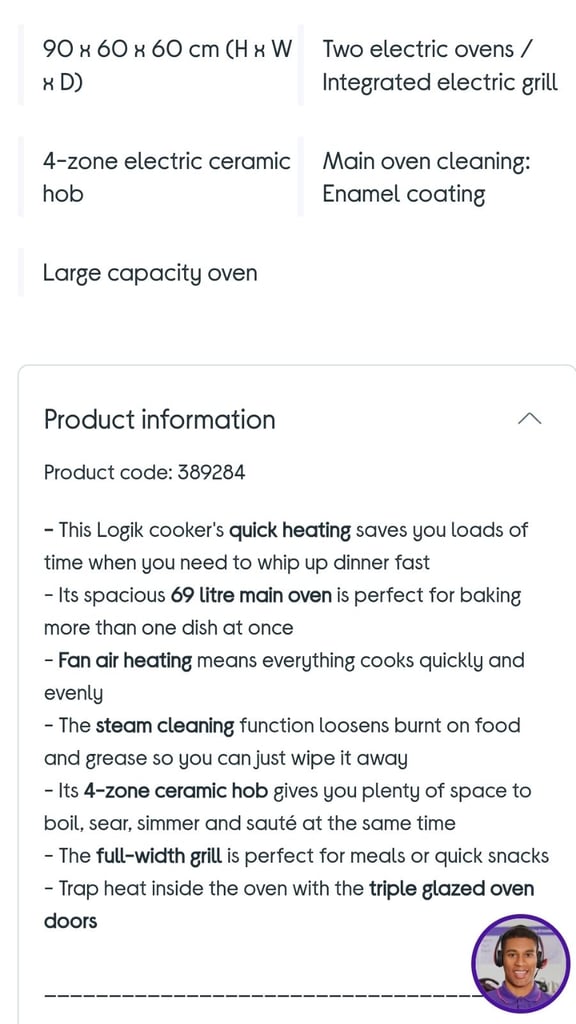Viewport: 576px width, 1024px height.
Task: Collapse the Product information section chevron
Action: pos(529,419)
